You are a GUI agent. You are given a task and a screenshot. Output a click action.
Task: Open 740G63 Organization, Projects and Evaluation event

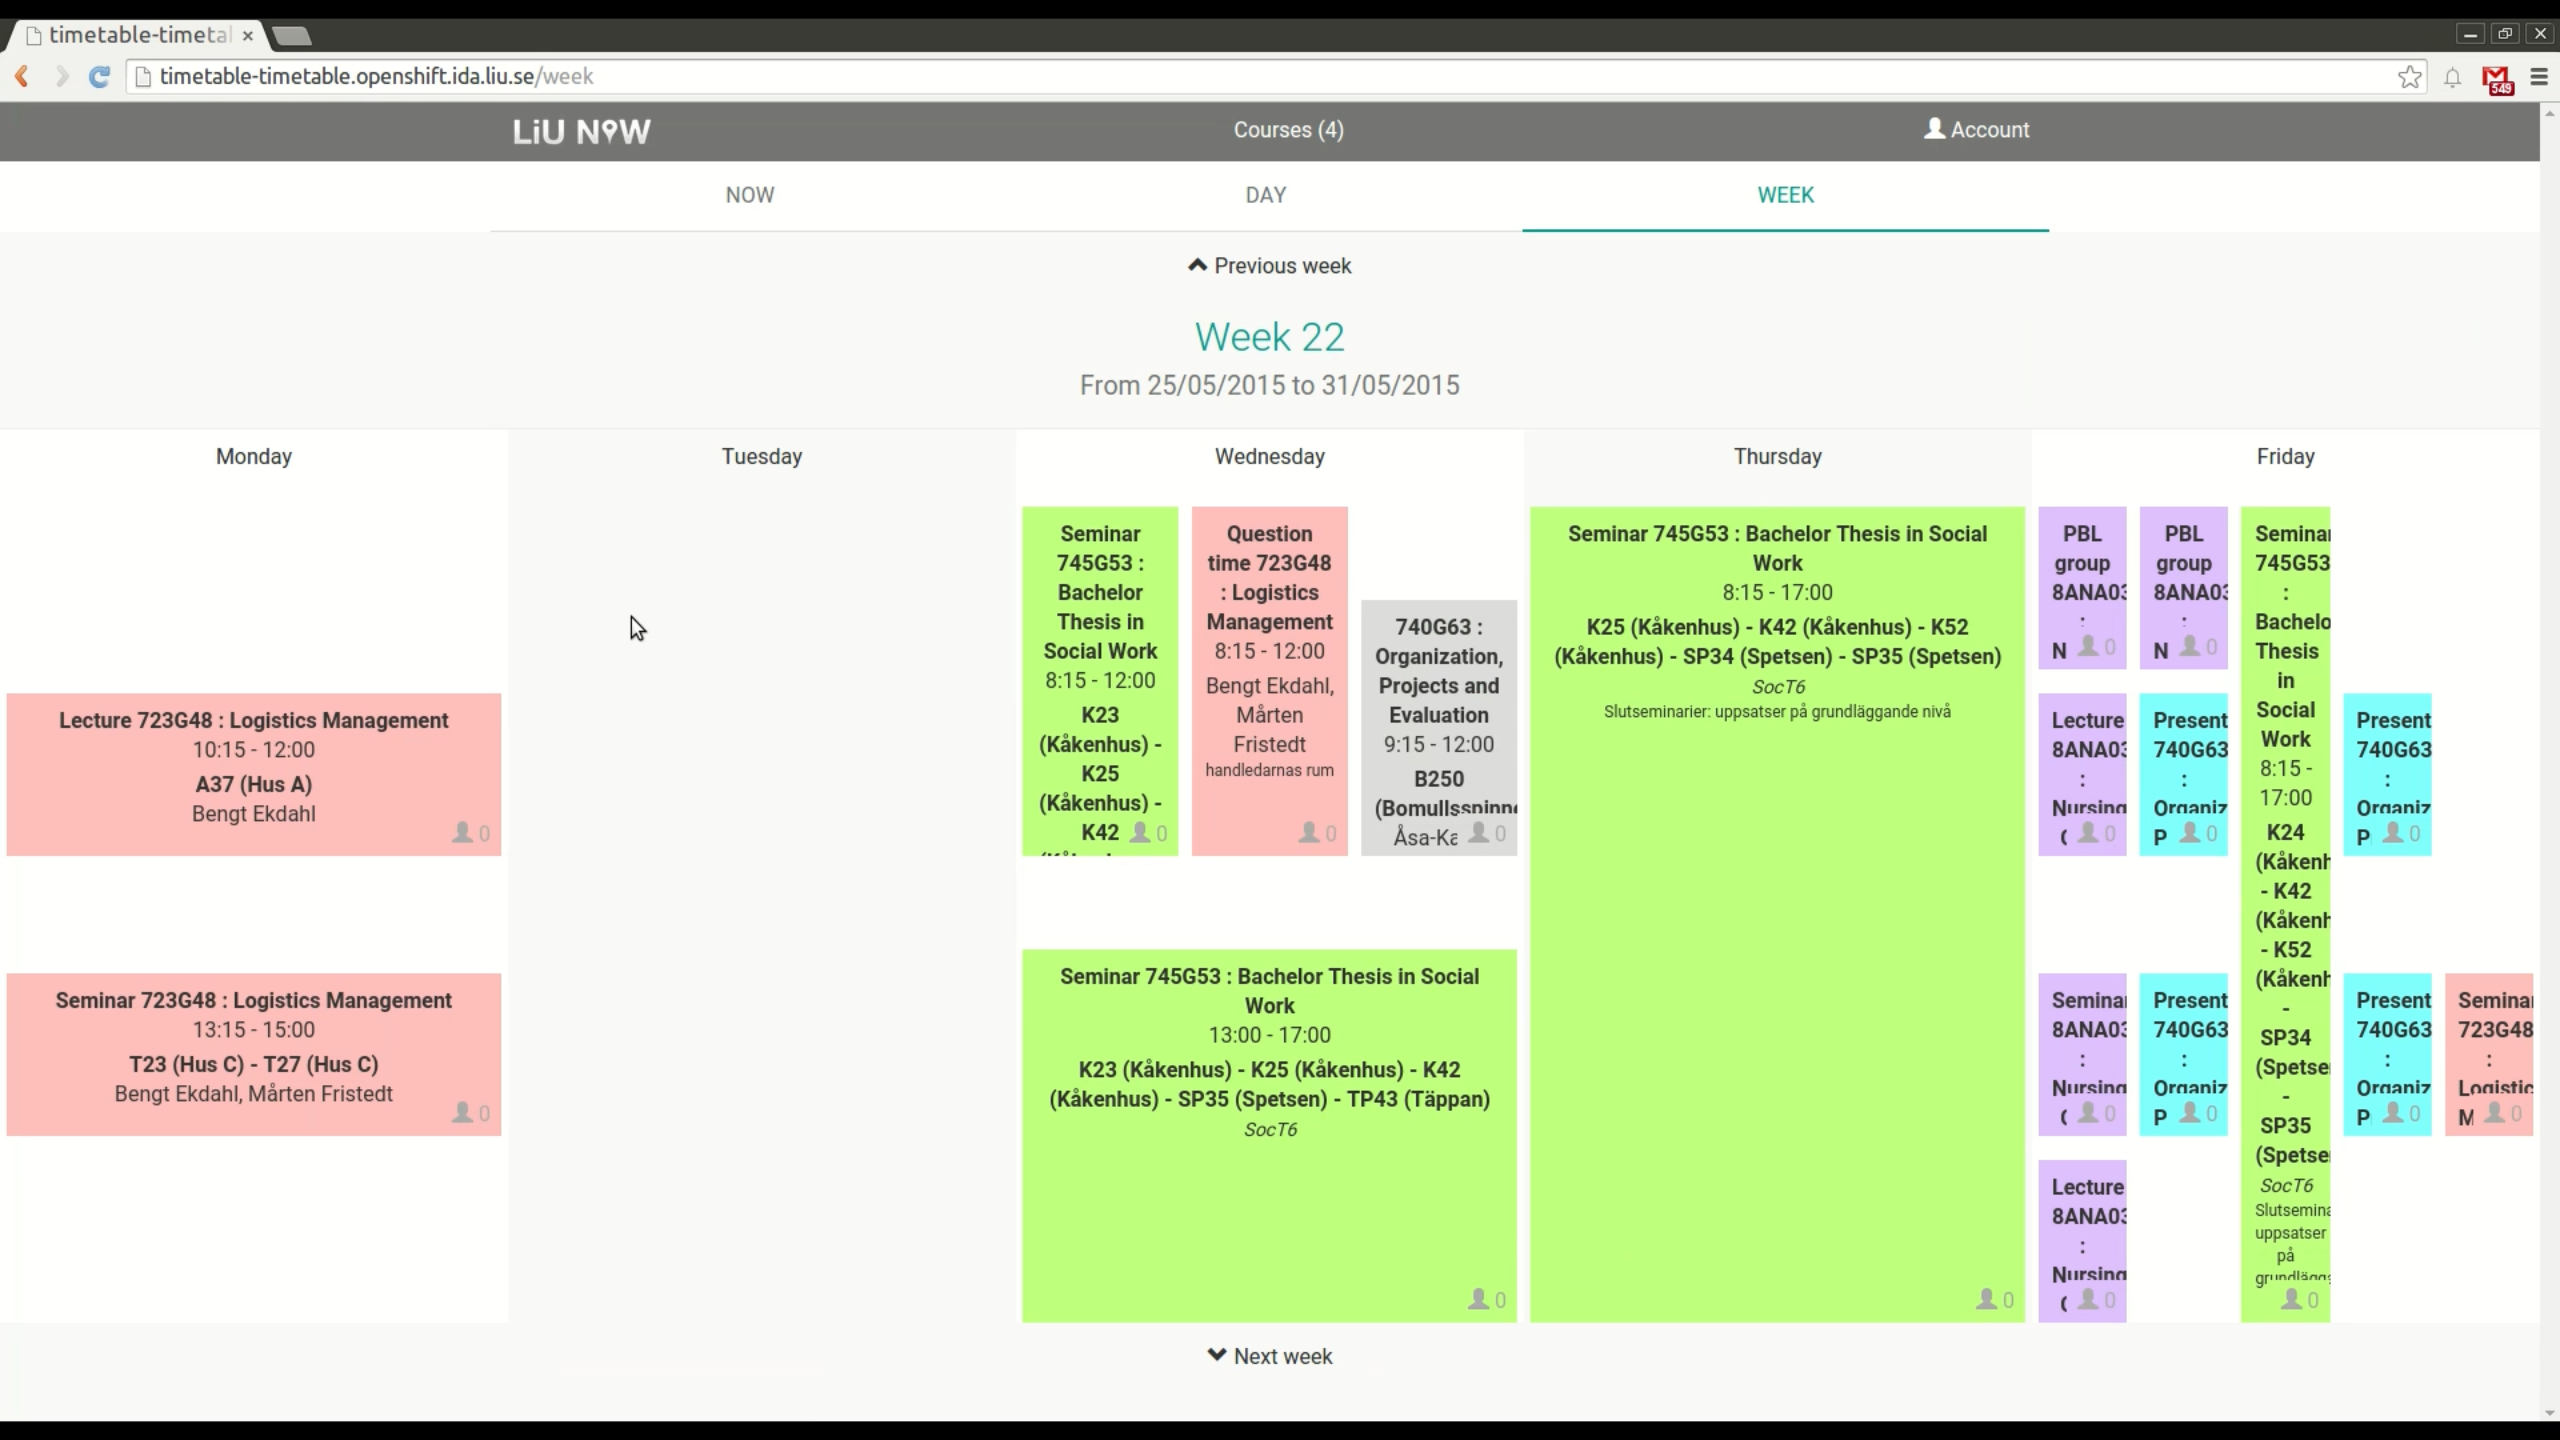1438,727
